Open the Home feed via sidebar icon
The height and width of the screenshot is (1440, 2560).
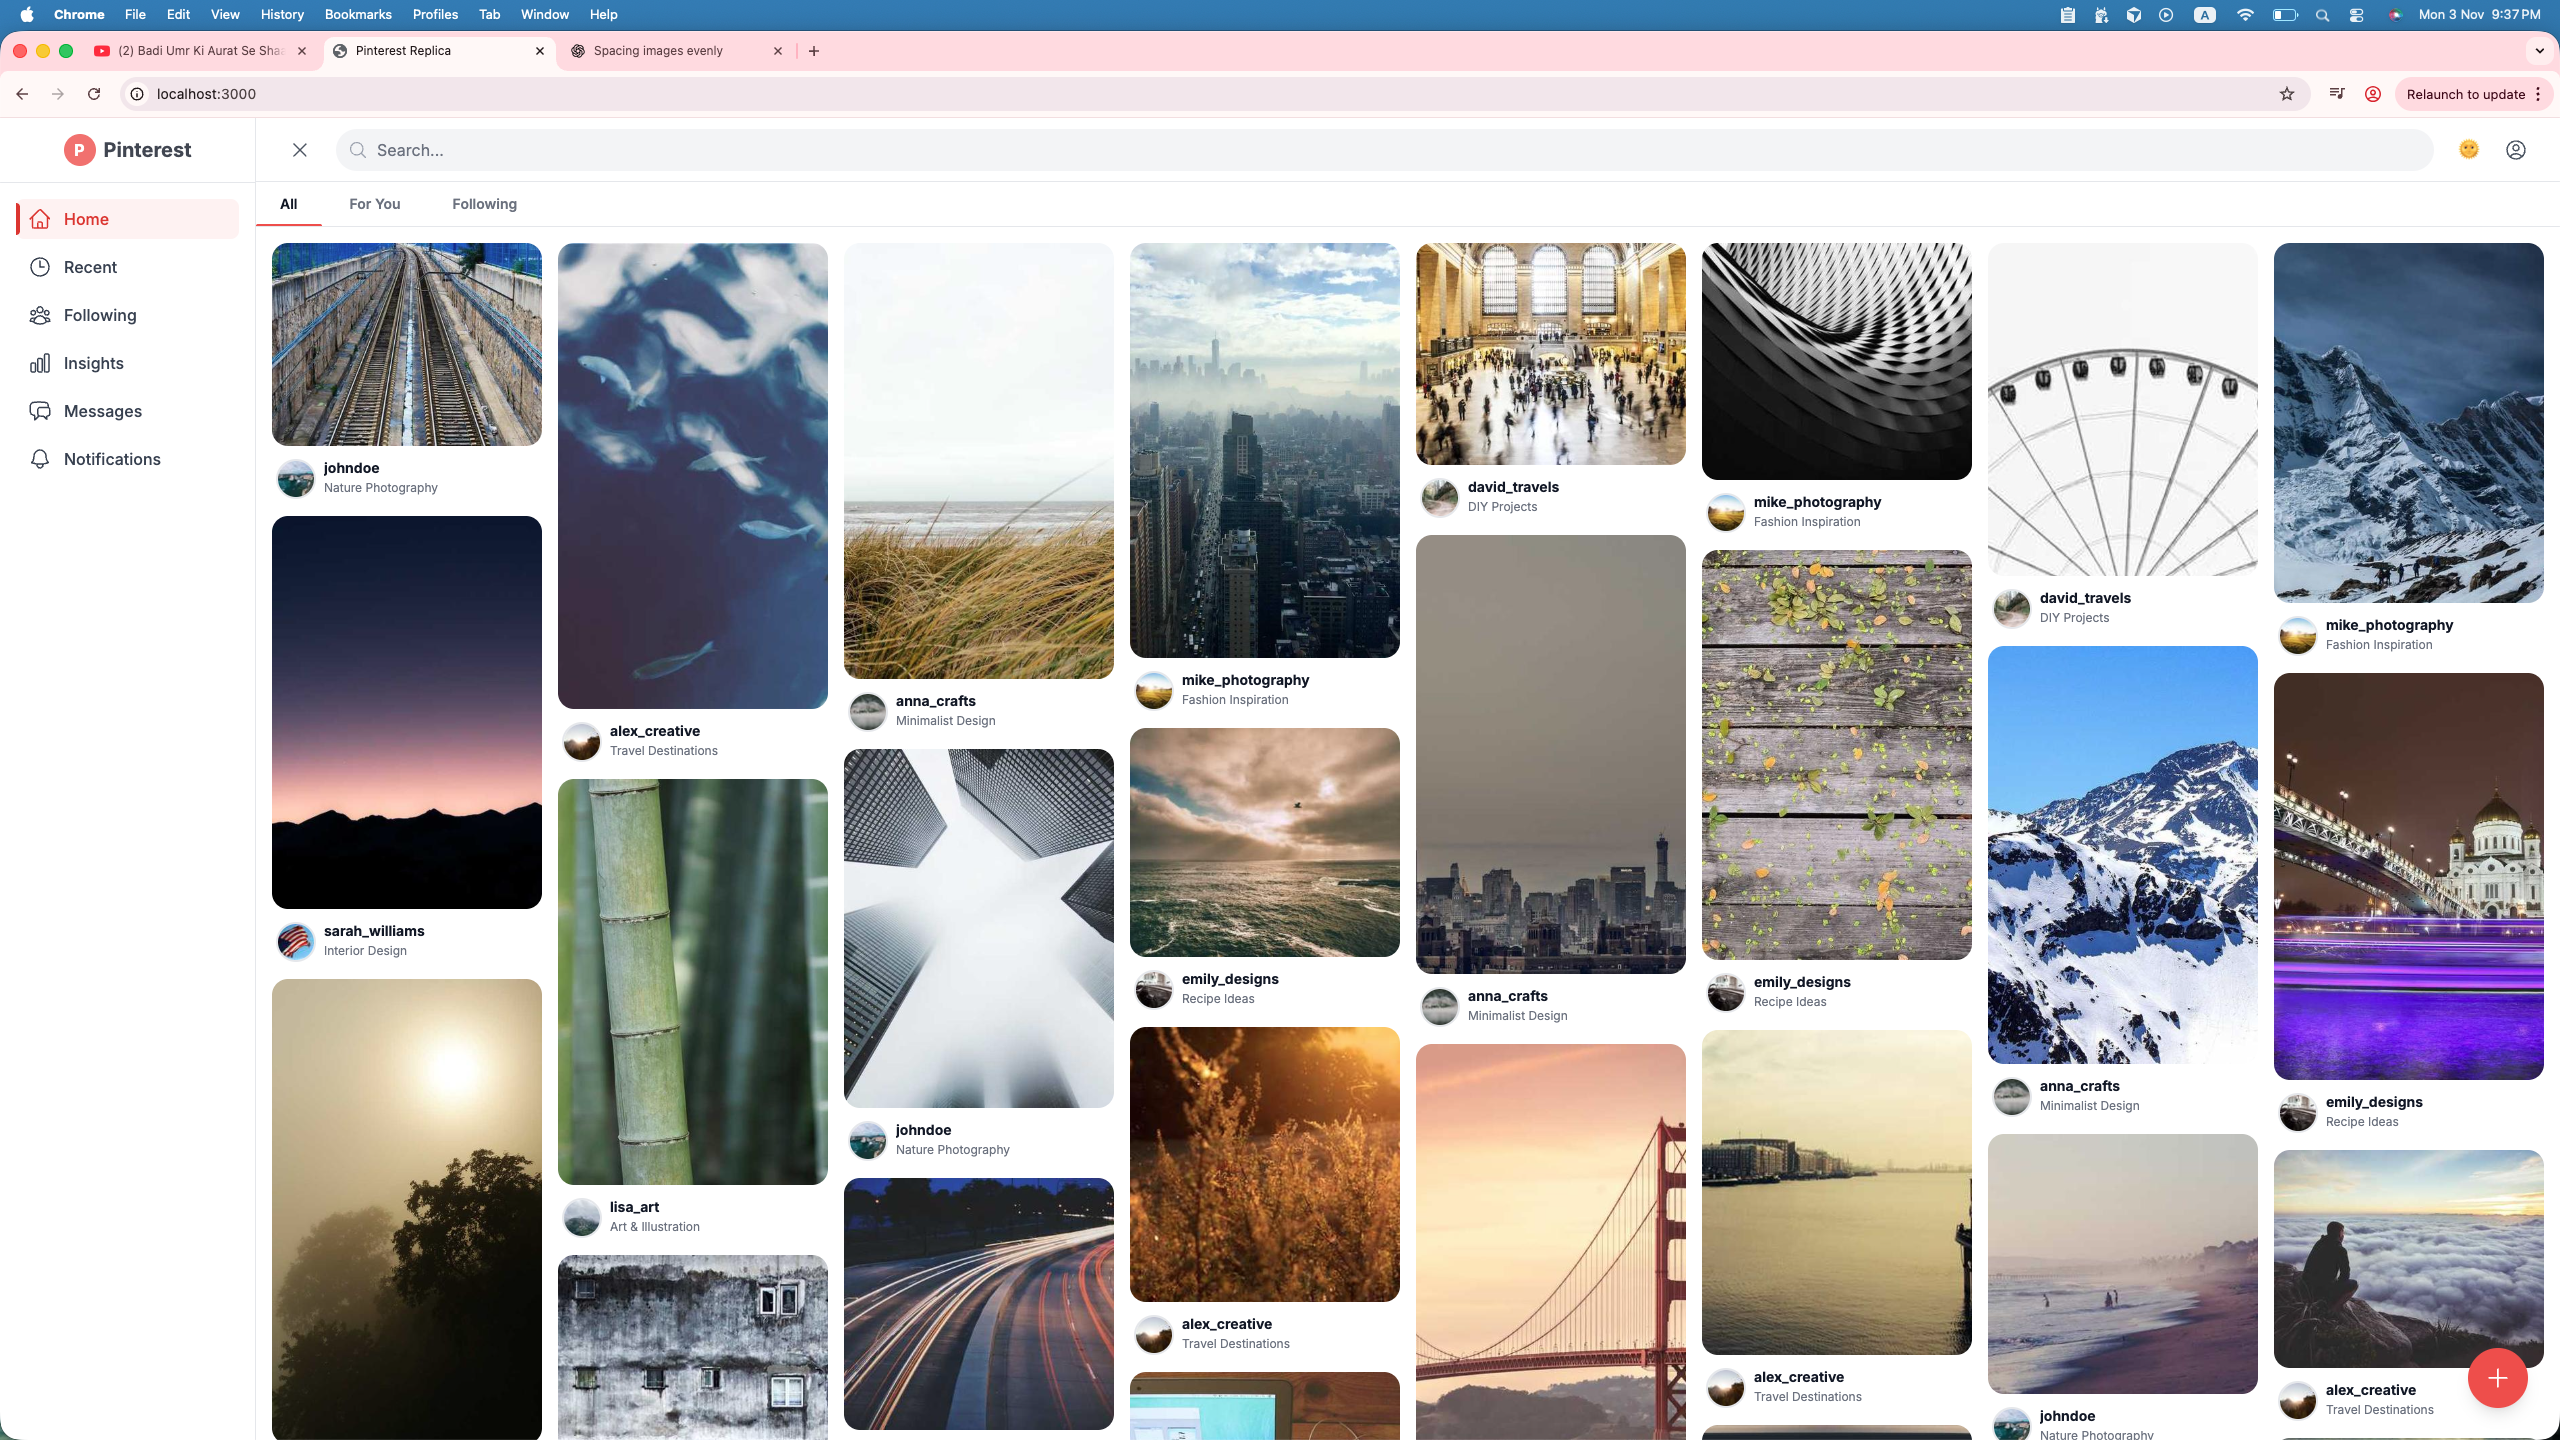pyautogui.click(x=40, y=219)
